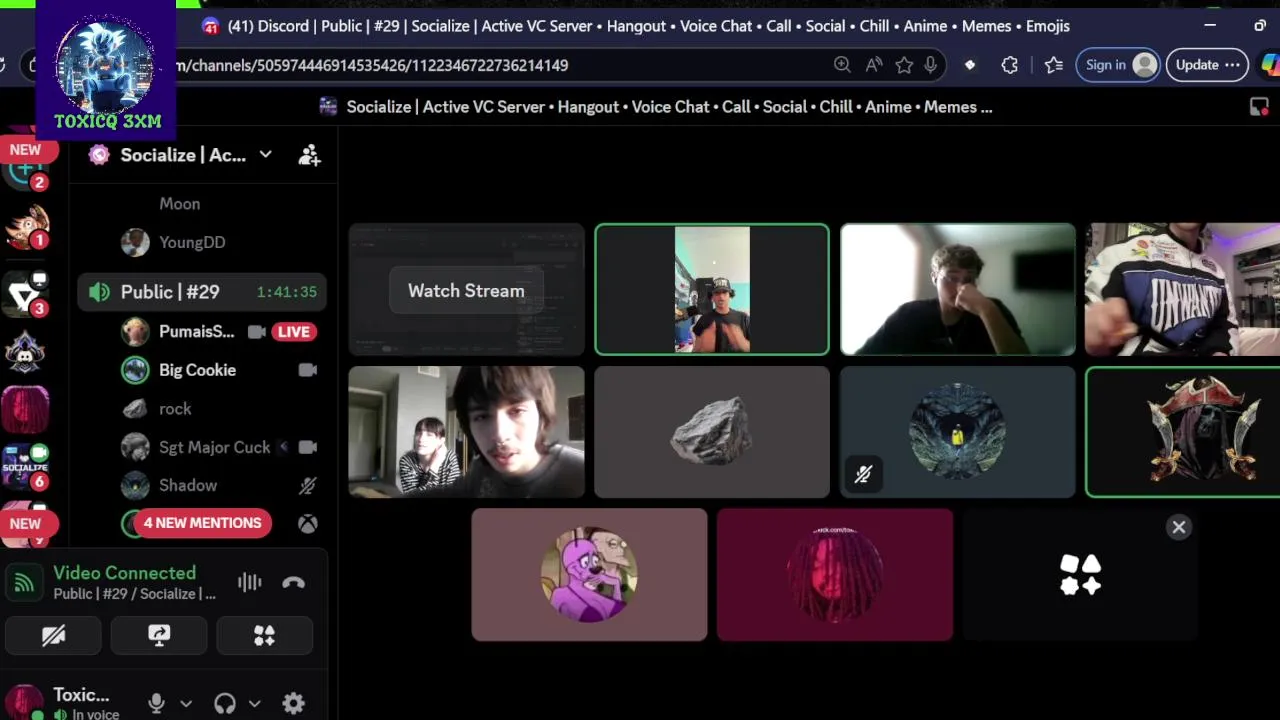Open the noise suppression waveform icon
Screen dimensions: 1280x720
click(x=249, y=582)
